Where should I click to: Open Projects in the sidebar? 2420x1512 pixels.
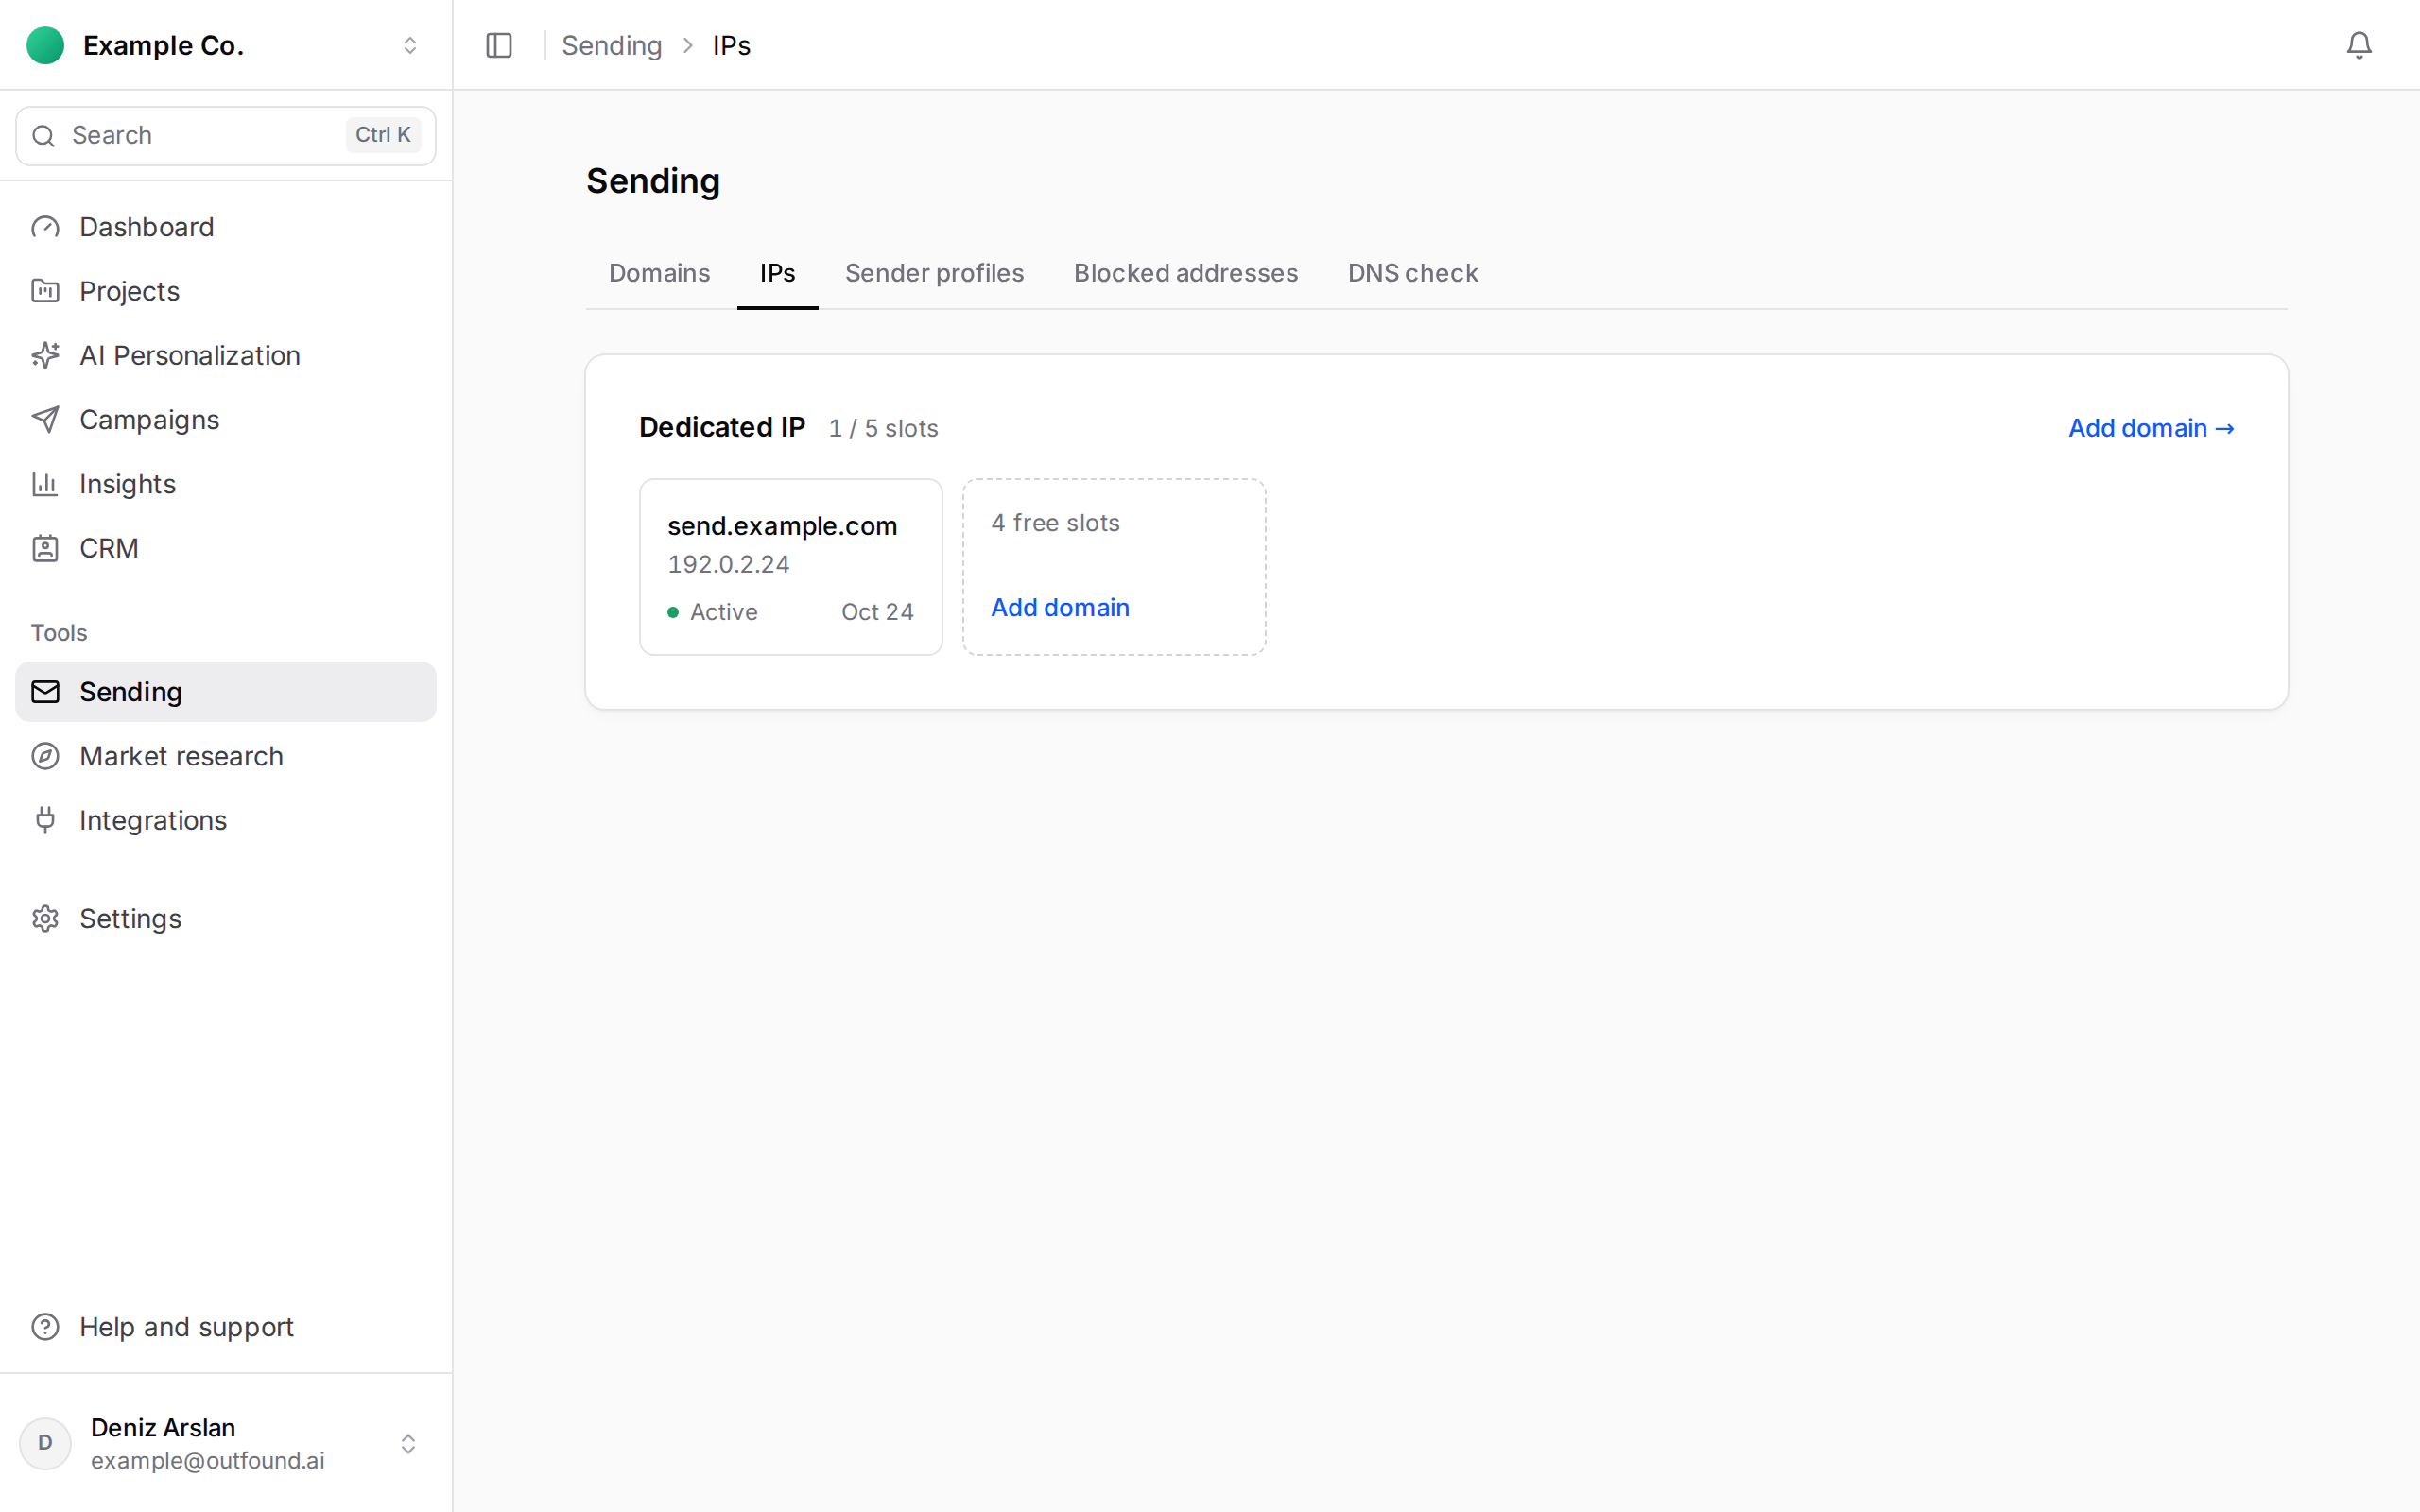click(x=226, y=291)
